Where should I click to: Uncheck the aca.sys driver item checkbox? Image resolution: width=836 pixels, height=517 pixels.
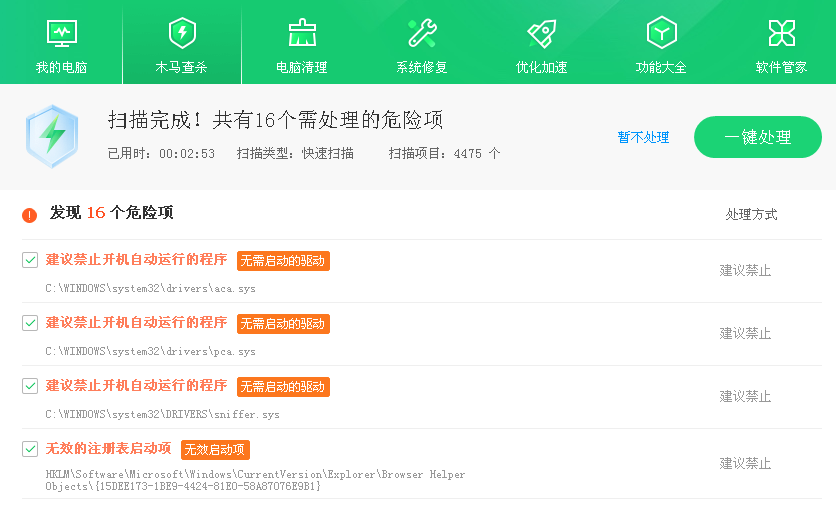click(x=30, y=260)
